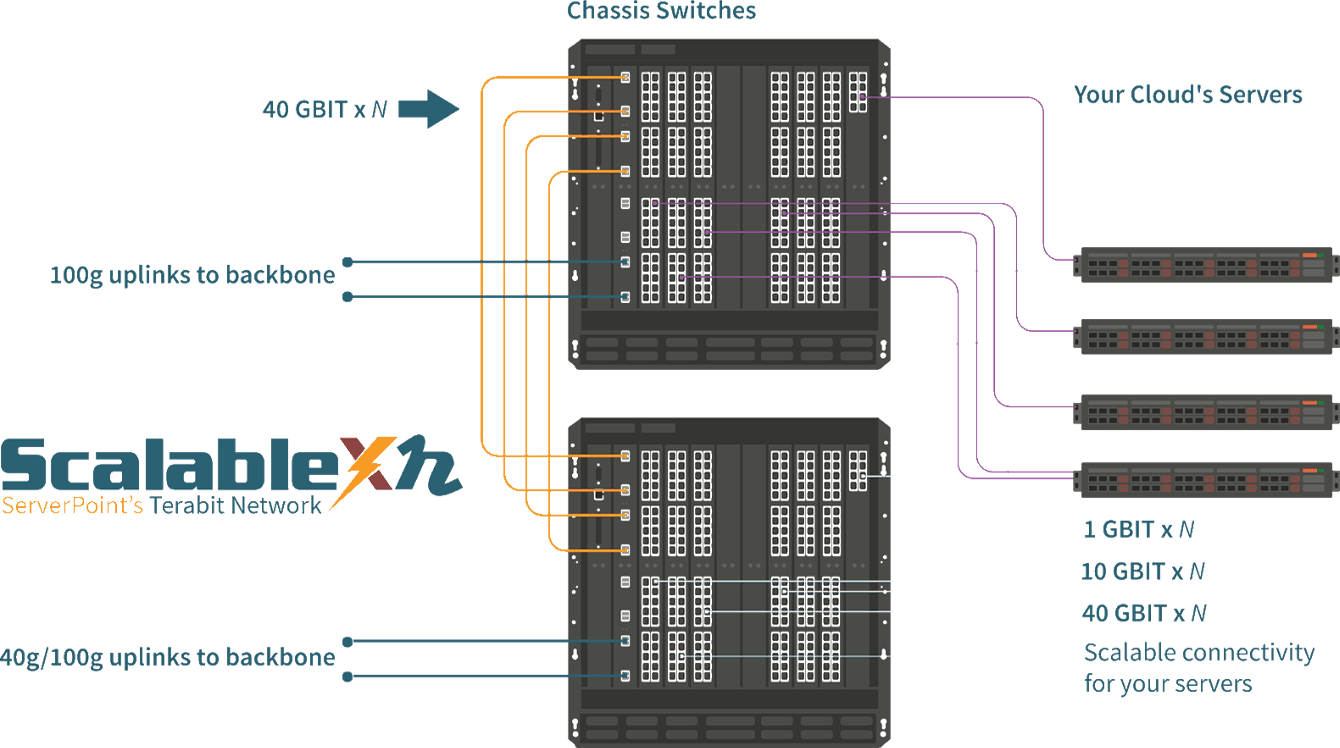Click the 100g uplinks to backbone label
1340x748 pixels.
(x=193, y=274)
